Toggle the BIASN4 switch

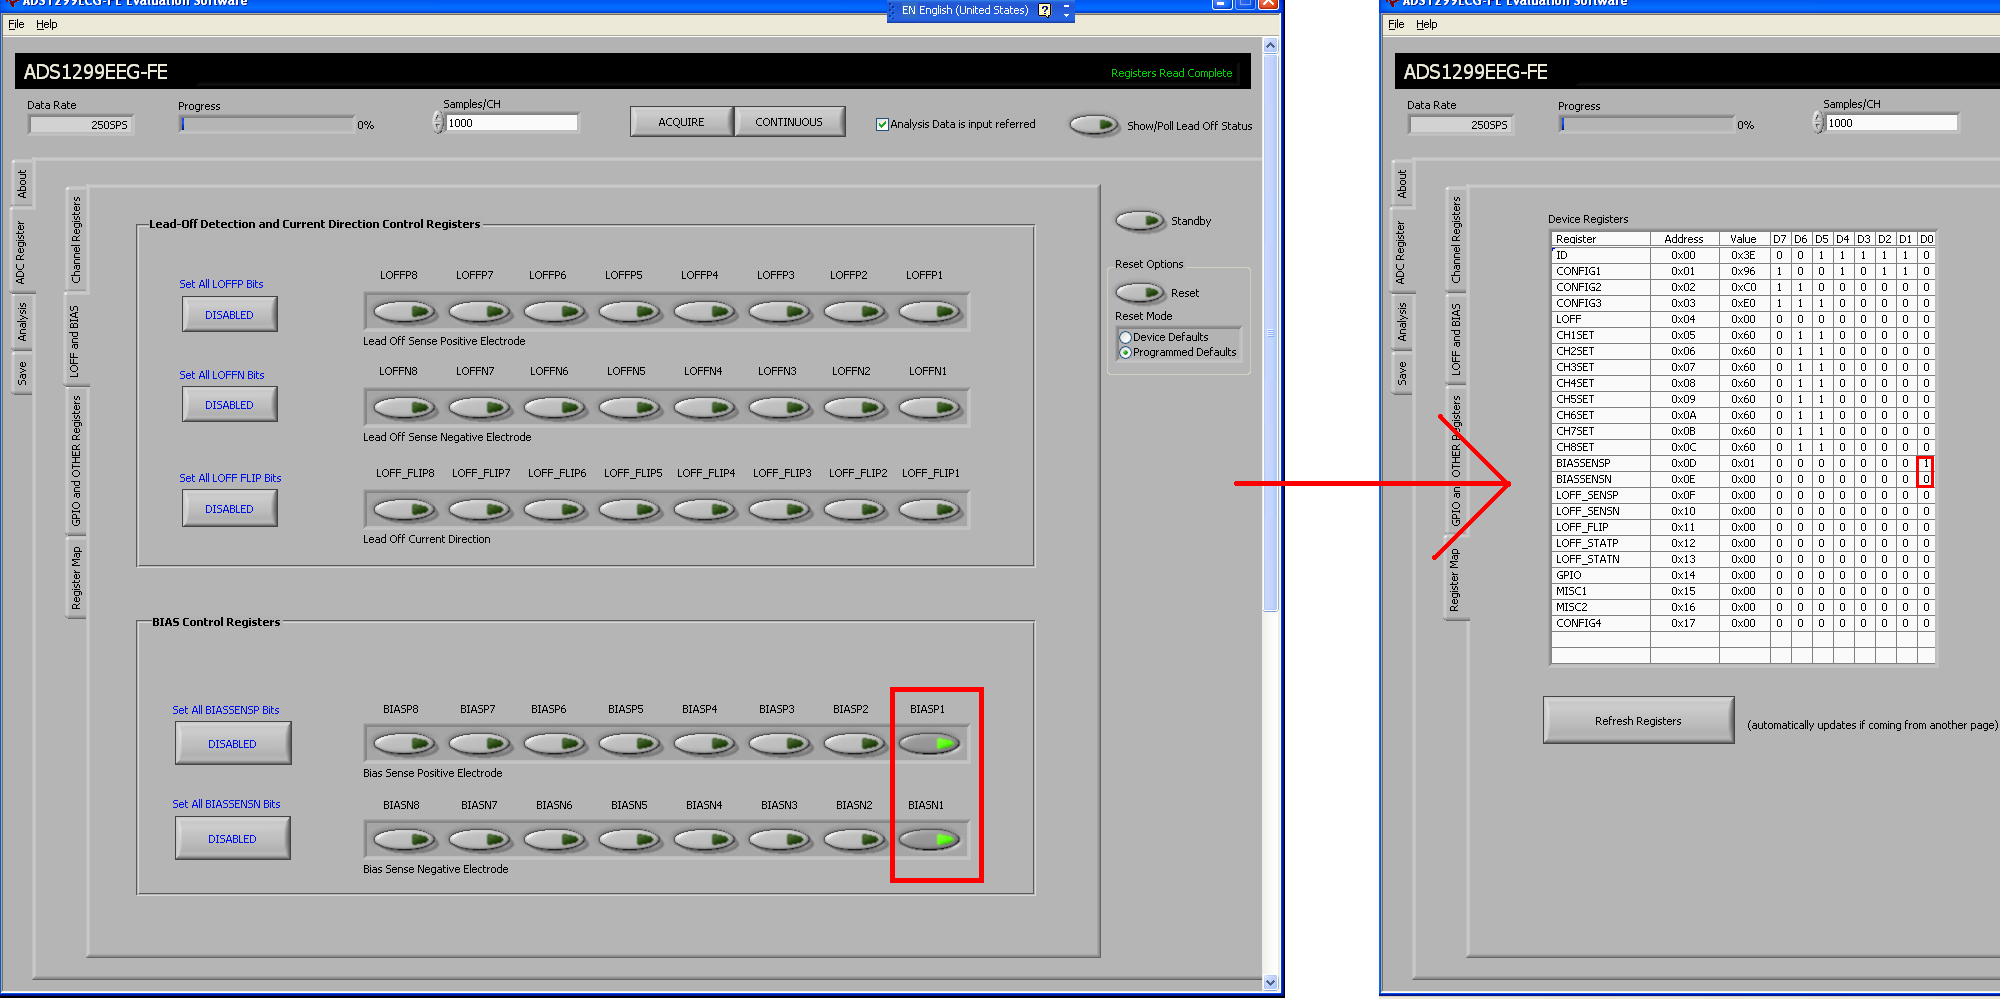point(704,840)
